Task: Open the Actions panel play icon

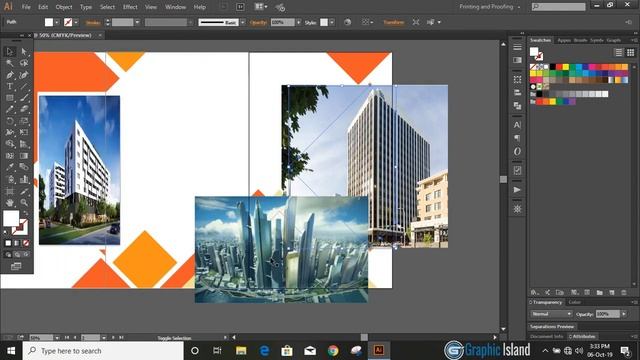Action: tap(517, 190)
